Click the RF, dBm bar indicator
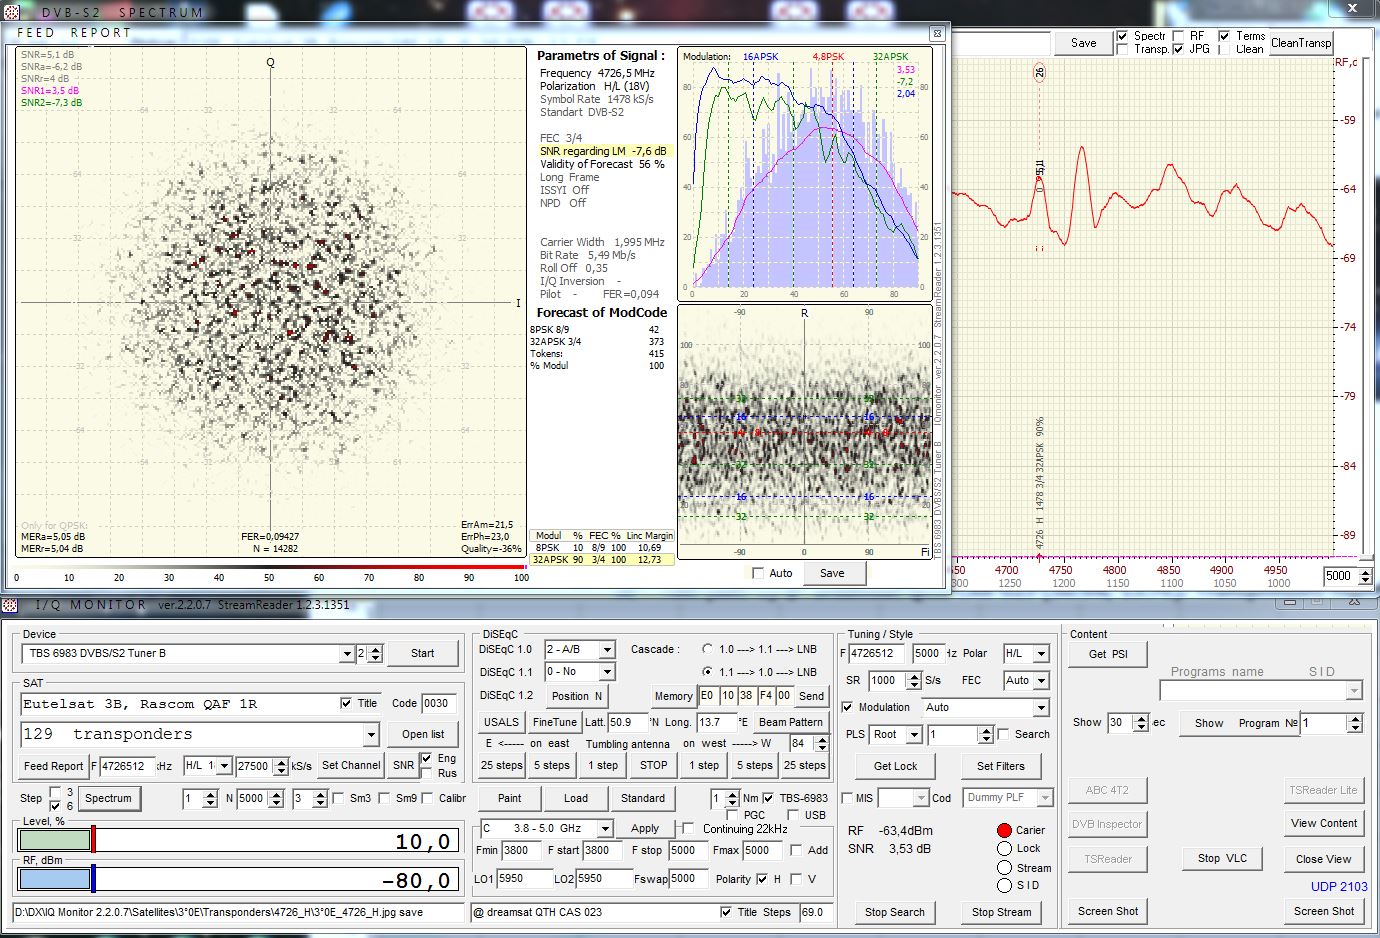 click(x=239, y=879)
